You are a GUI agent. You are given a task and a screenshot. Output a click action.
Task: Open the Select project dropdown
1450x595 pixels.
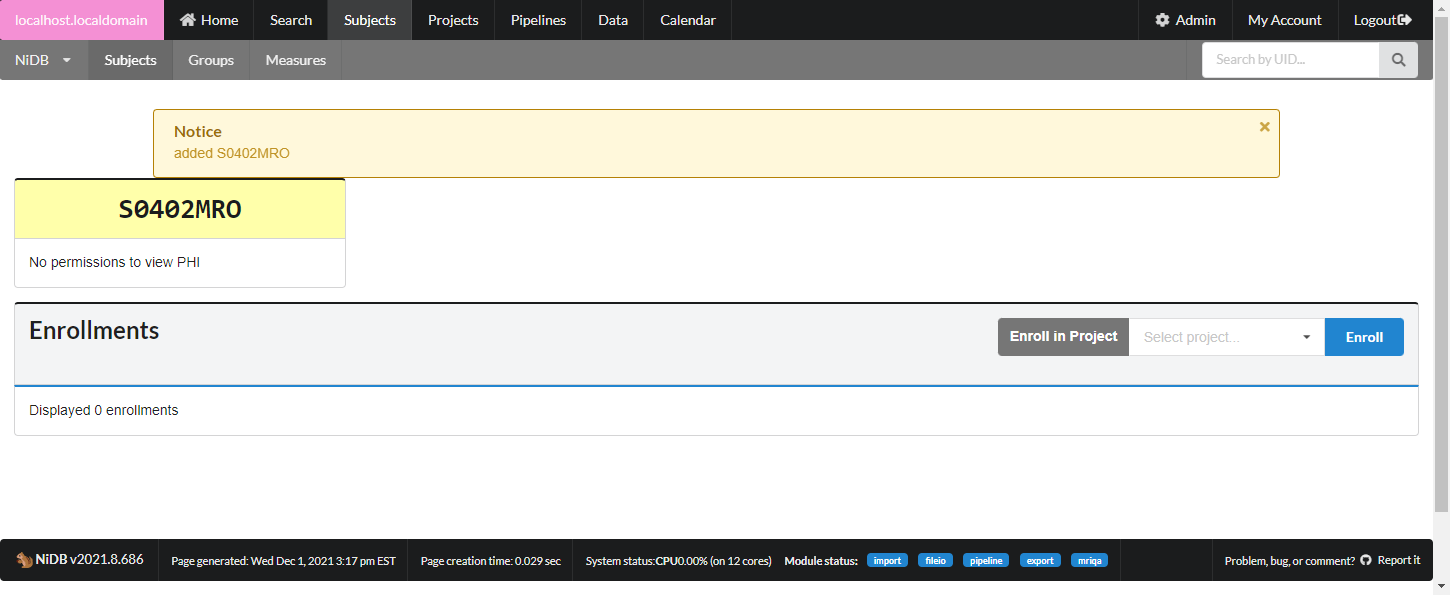1226,337
